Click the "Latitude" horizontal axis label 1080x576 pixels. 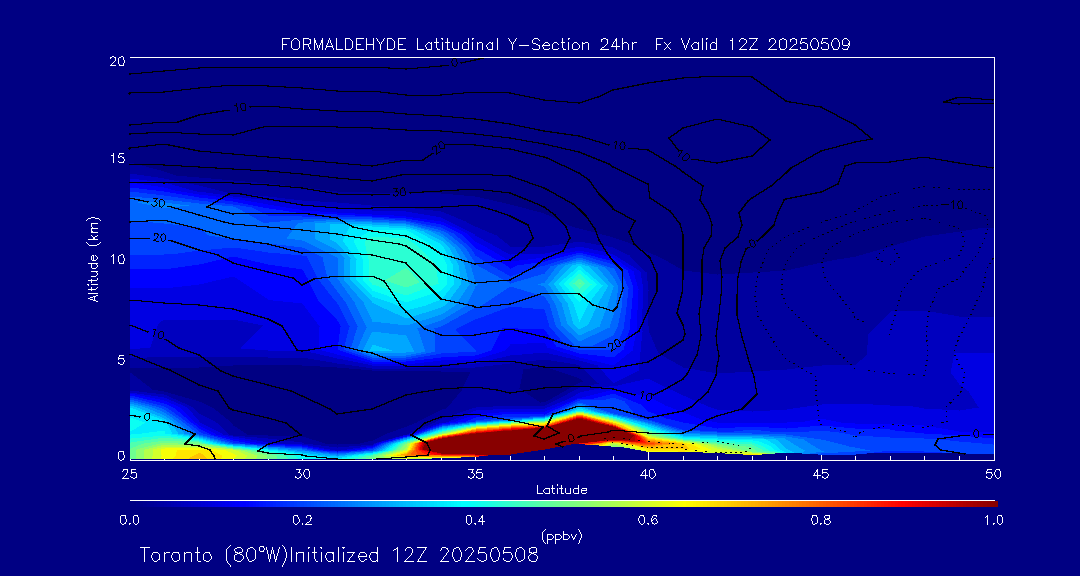point(561,490)
